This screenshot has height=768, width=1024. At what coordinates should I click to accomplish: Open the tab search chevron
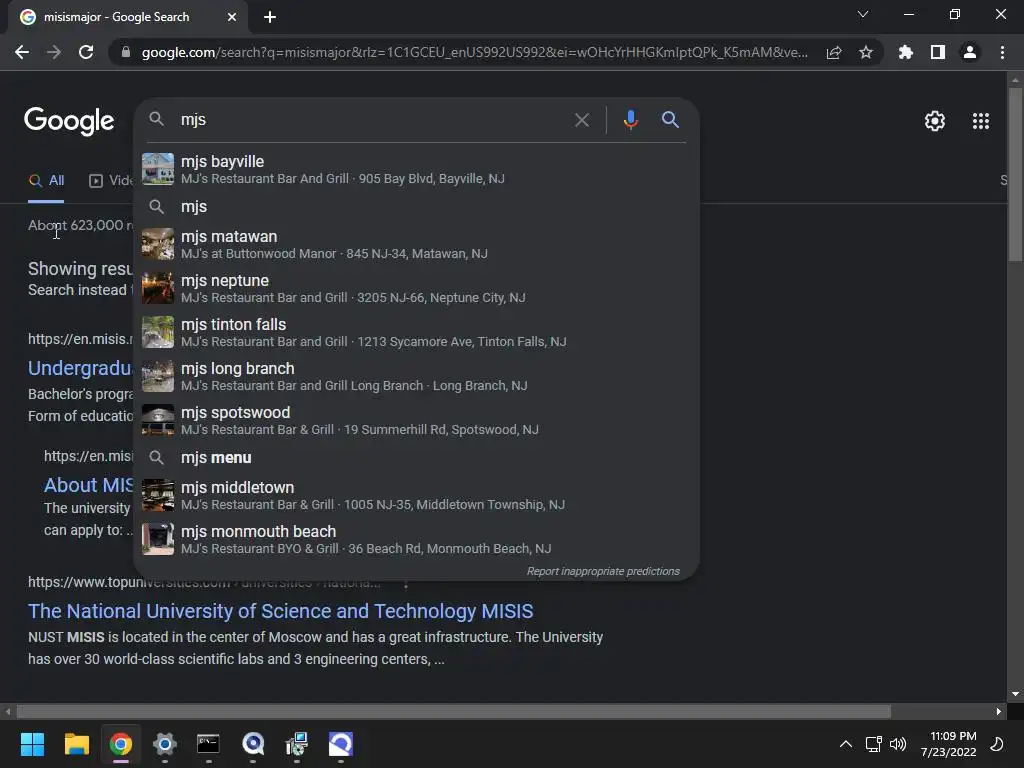click(863, 14)
